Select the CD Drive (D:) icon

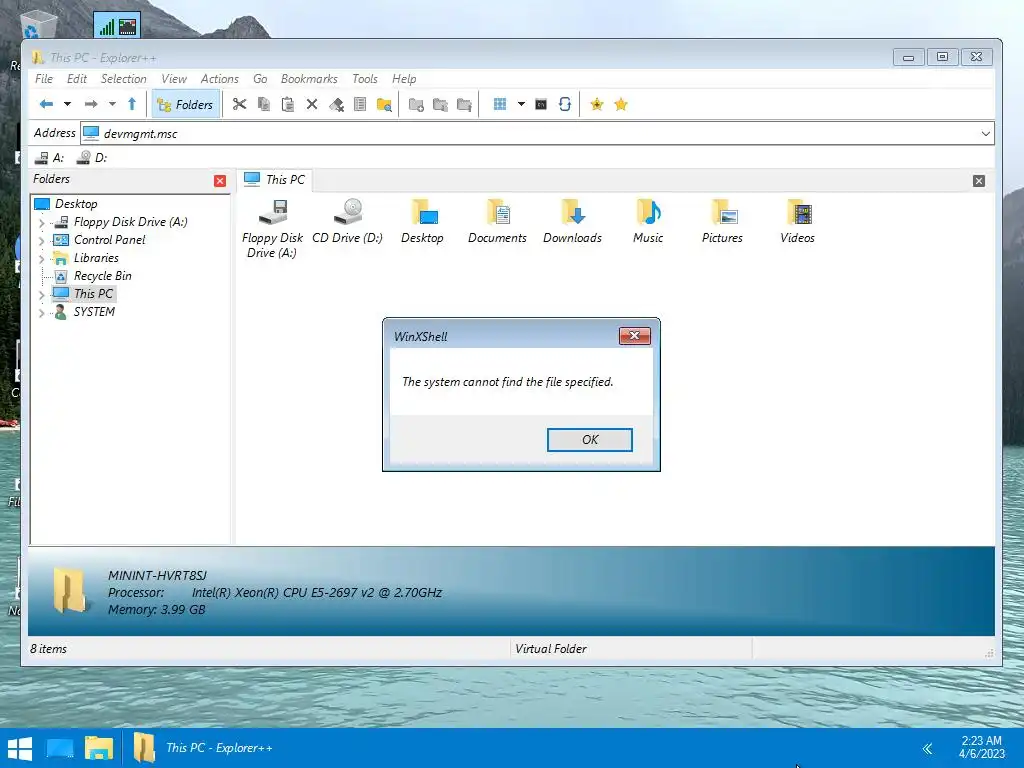[347, 221]
